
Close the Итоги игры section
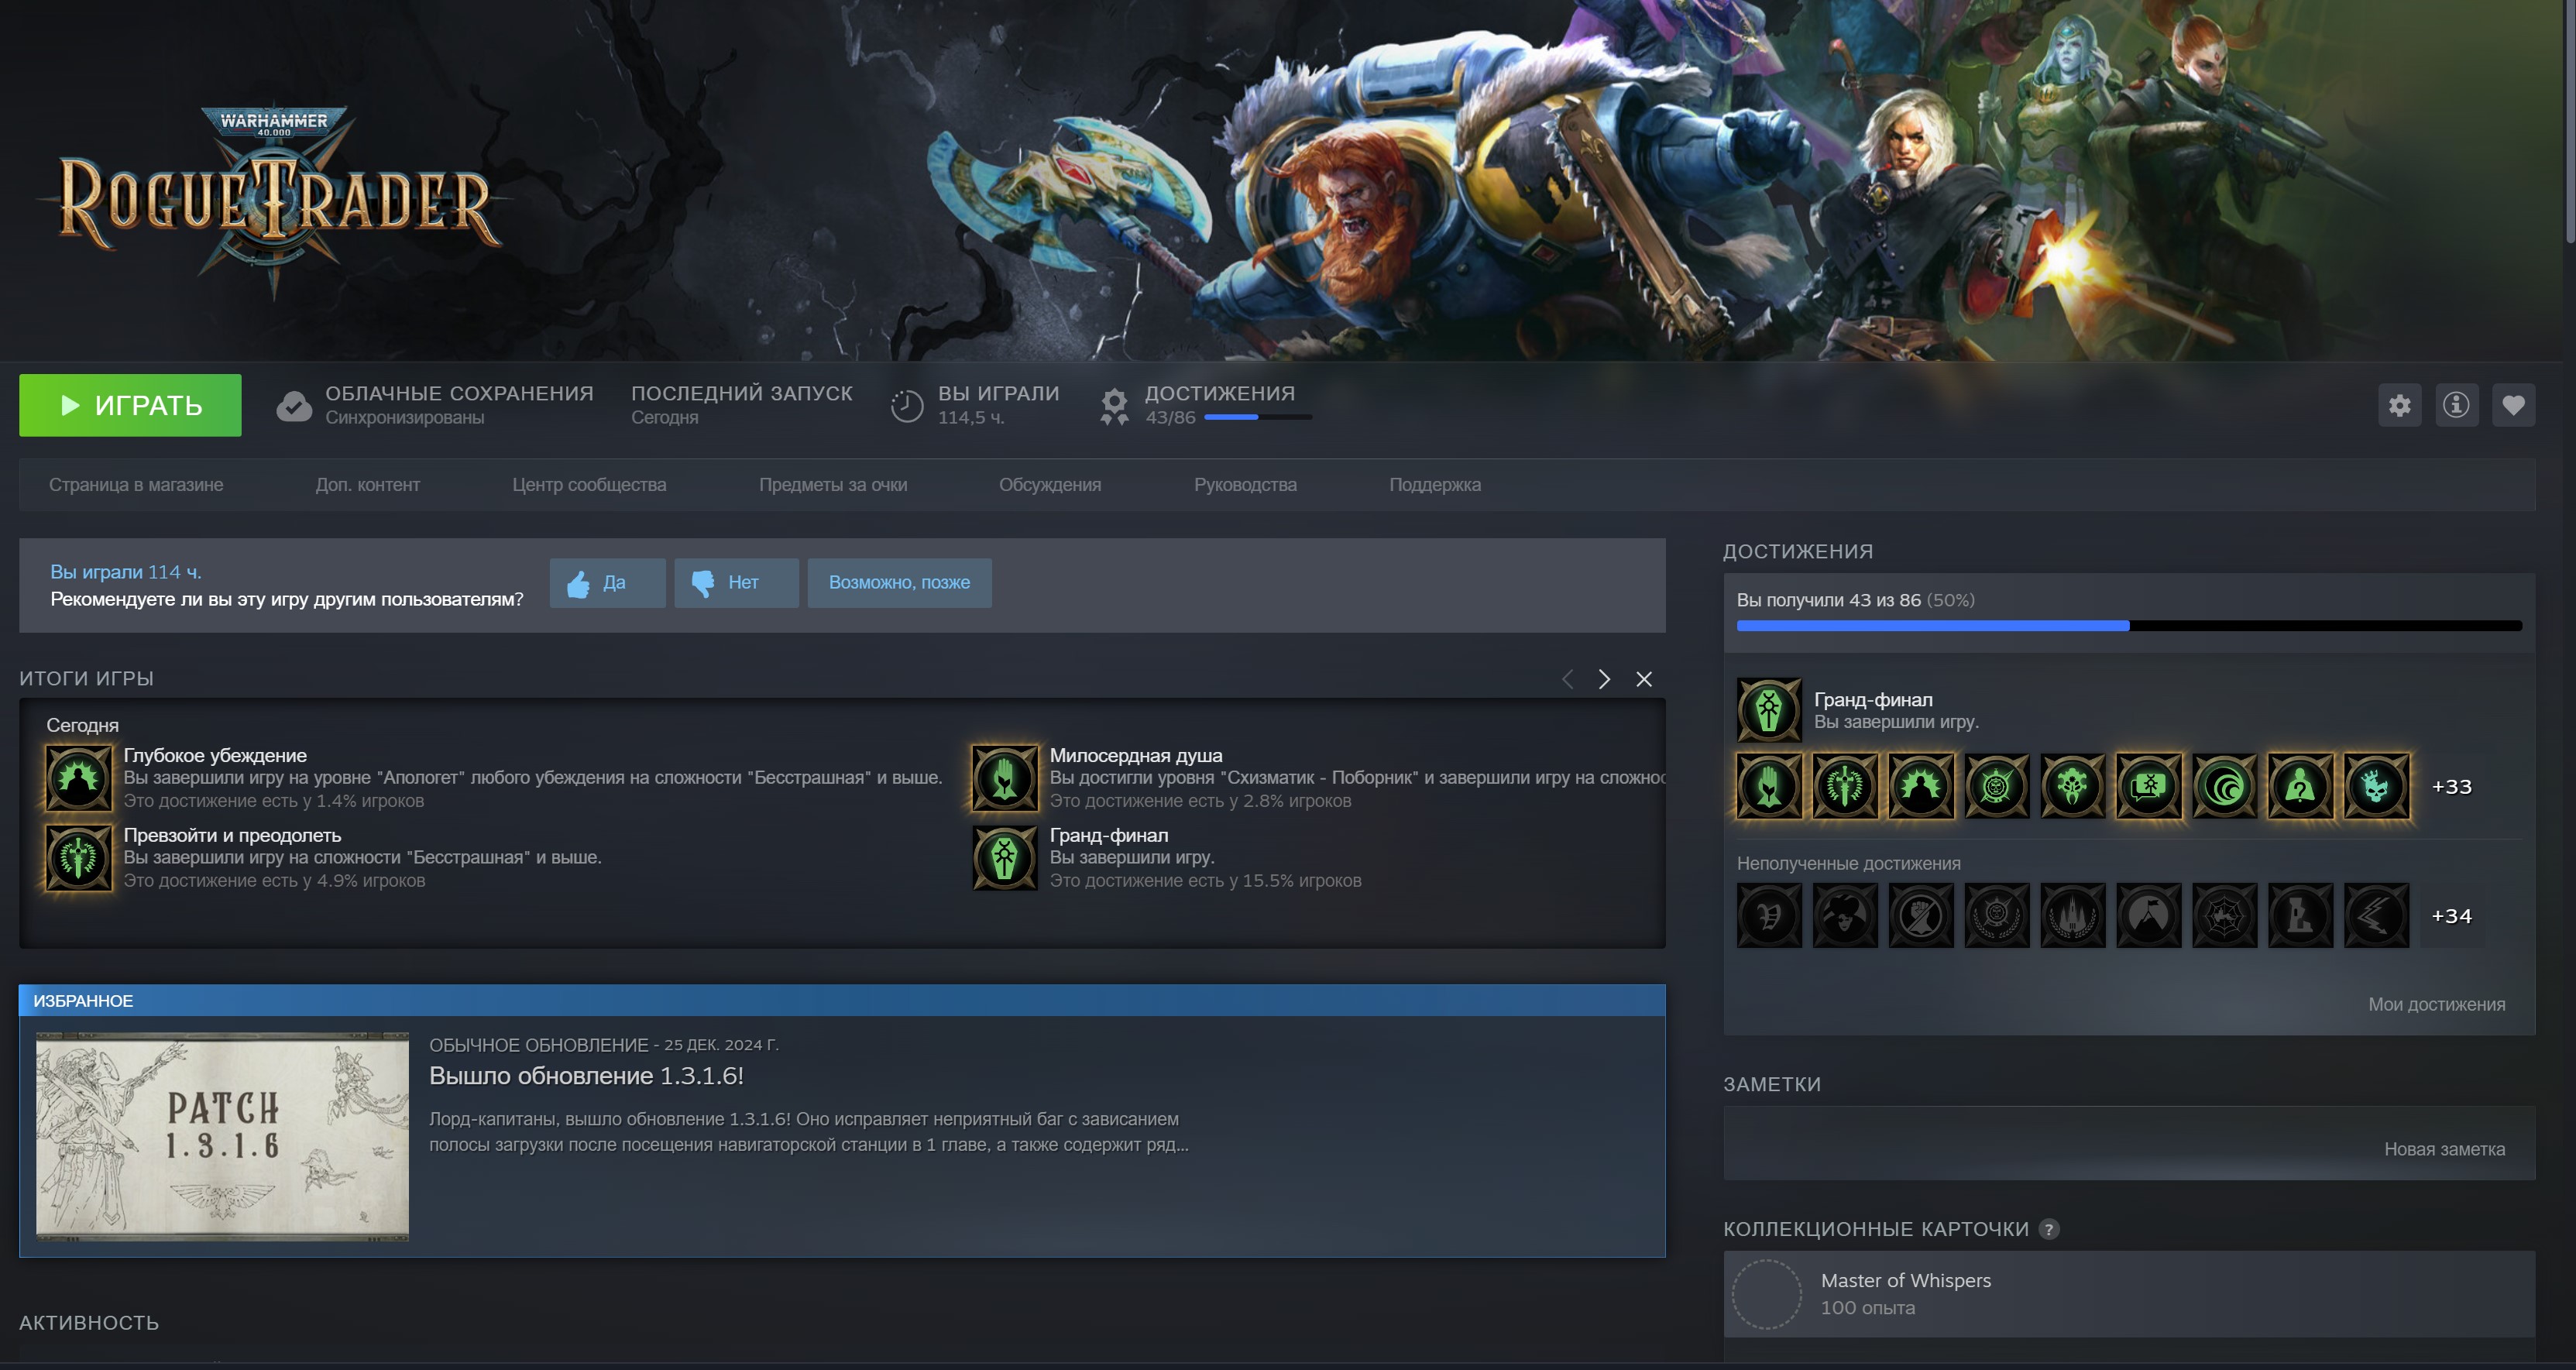[1644, 679]
